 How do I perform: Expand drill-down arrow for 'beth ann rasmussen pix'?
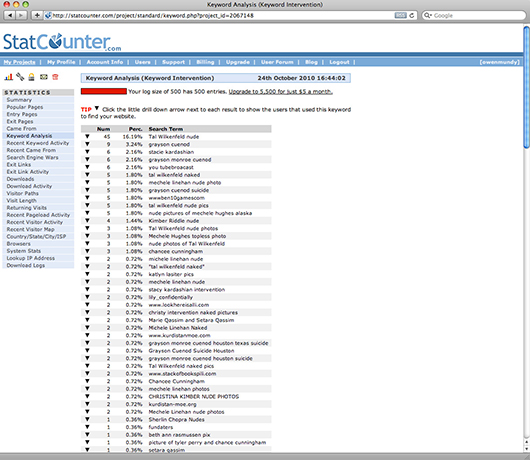tap(87, 435)
